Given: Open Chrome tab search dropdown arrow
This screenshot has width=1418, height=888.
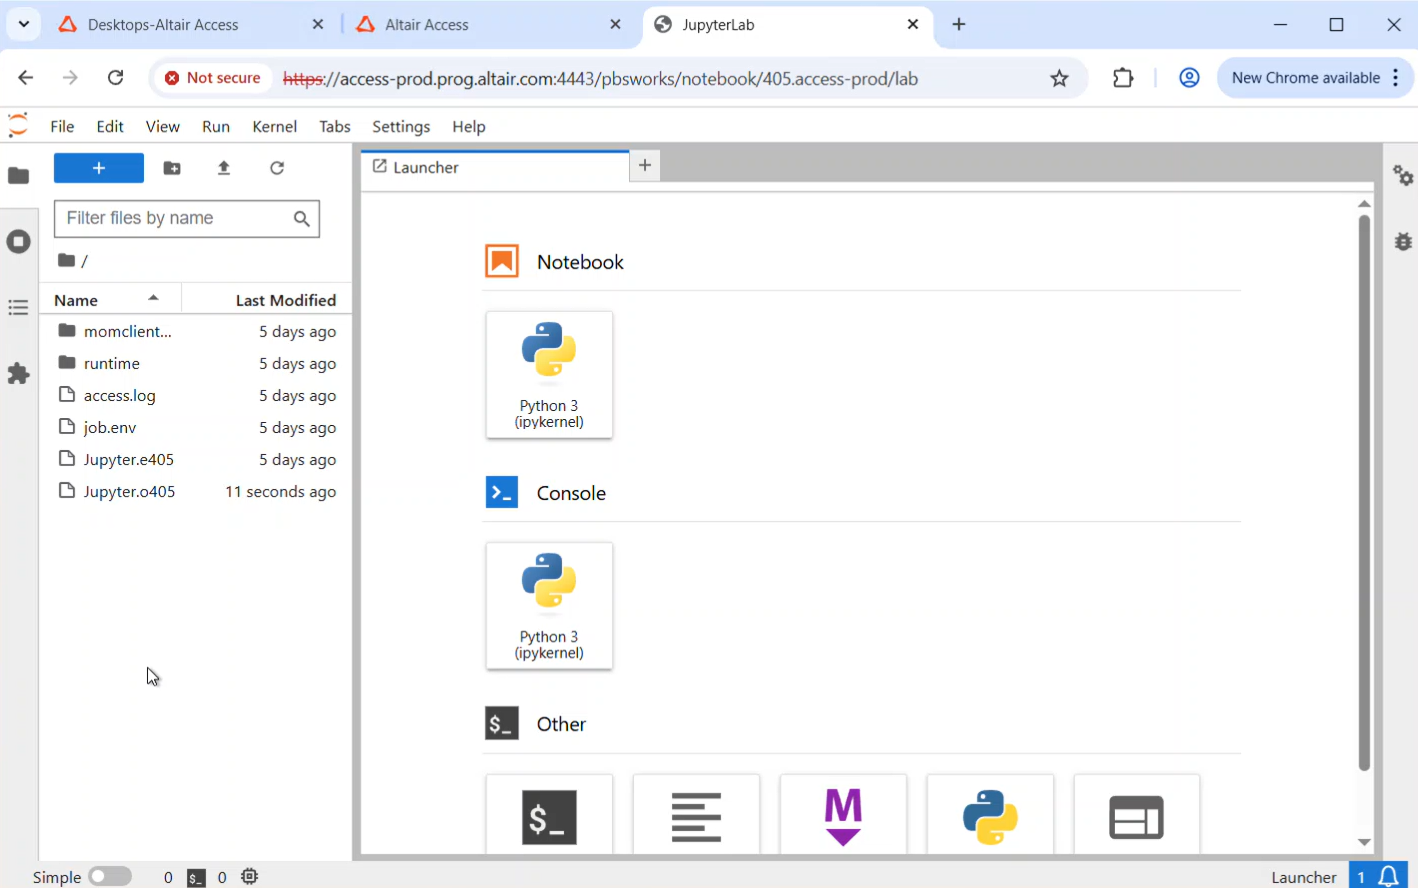Looking at the screenshot, I should click(24, 24).
